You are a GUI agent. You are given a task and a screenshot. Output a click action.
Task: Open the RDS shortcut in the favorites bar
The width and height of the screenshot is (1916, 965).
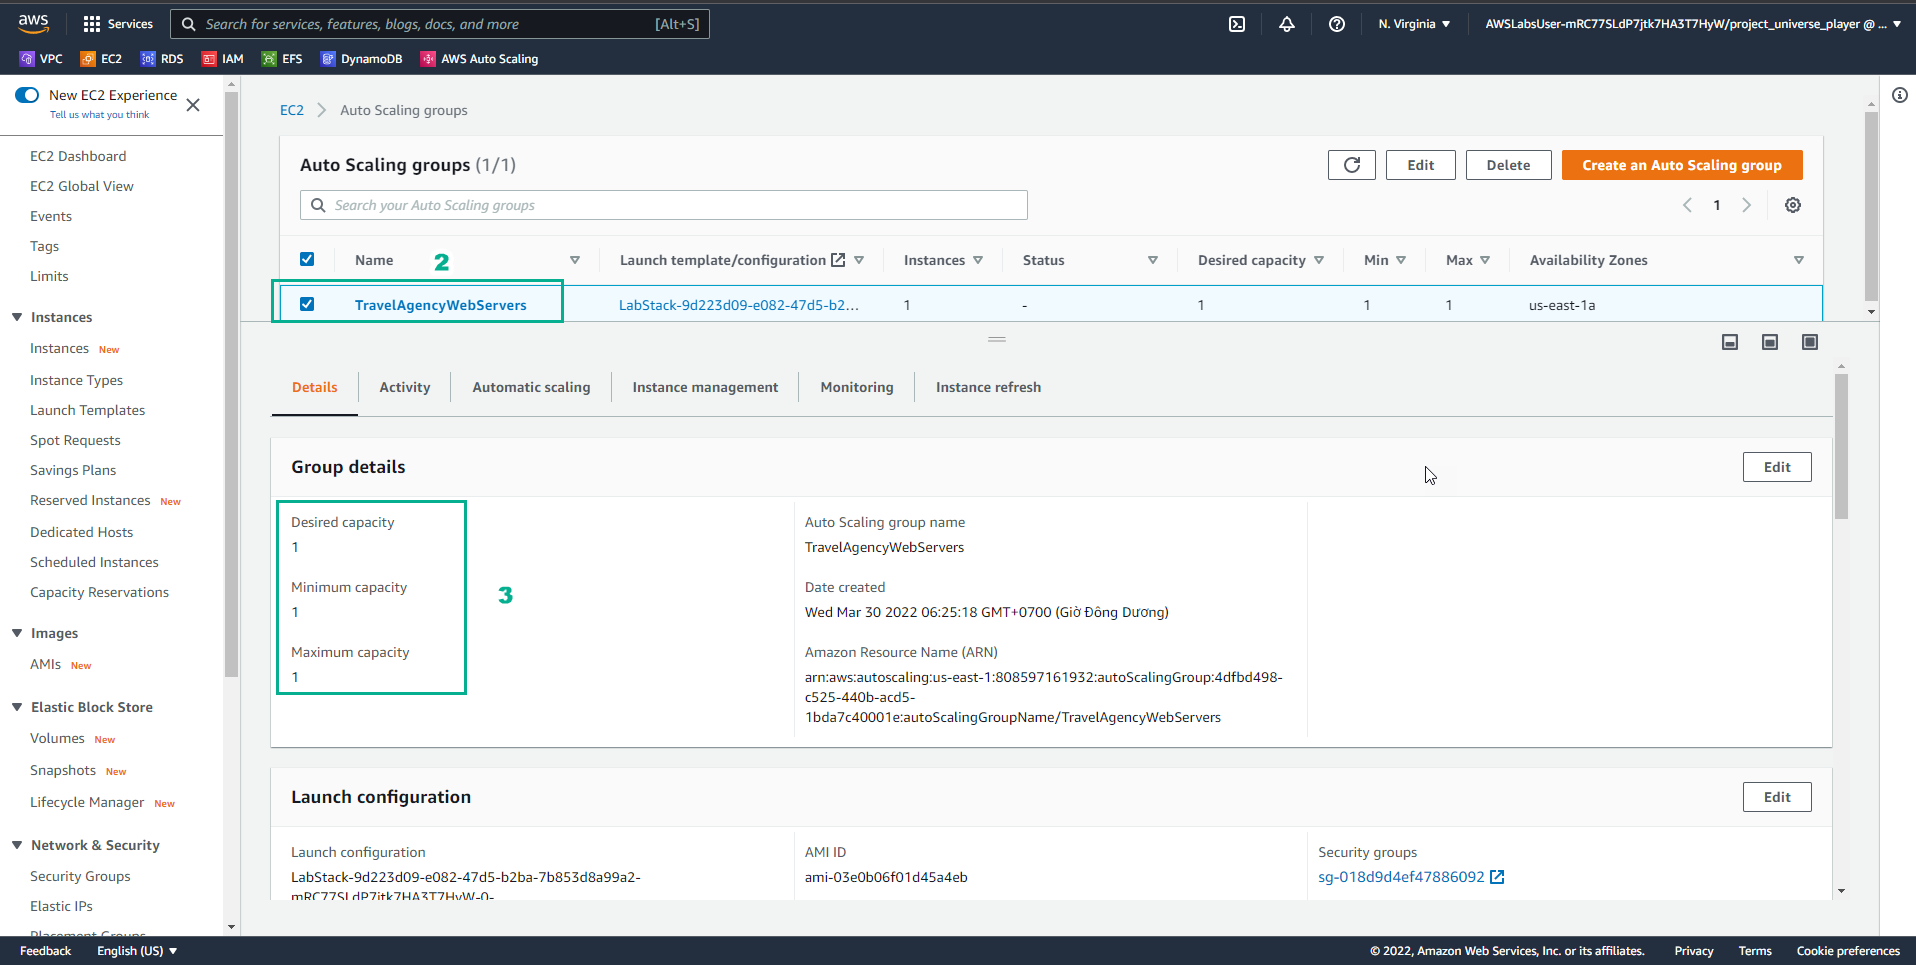pyautogui.click(x=162, y=59)
